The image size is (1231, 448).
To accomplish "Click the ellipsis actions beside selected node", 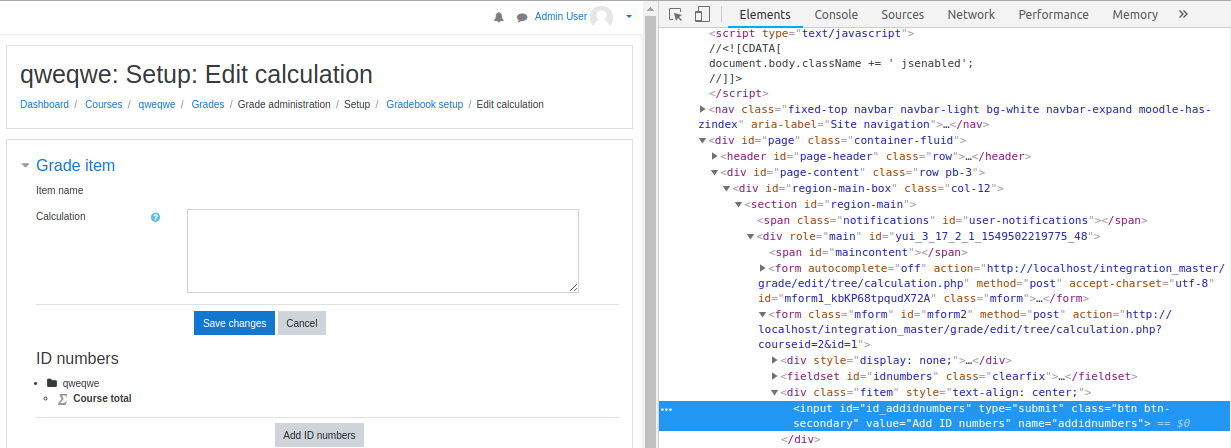I will point(666,409).
